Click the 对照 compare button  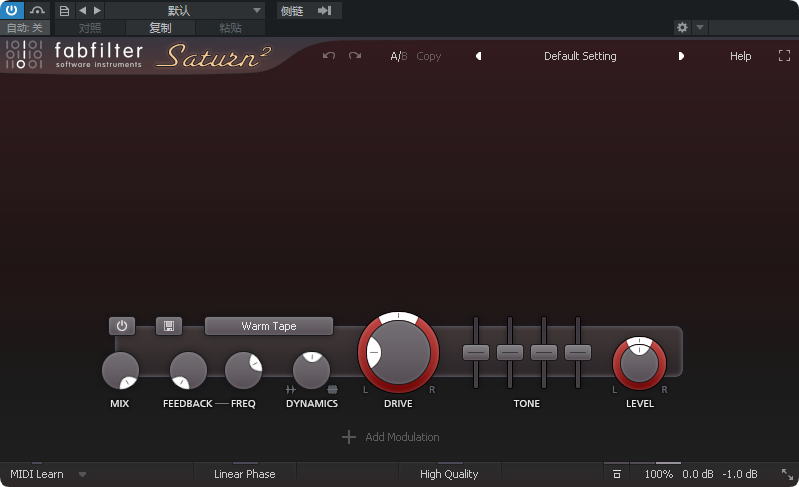pos(90,28)
